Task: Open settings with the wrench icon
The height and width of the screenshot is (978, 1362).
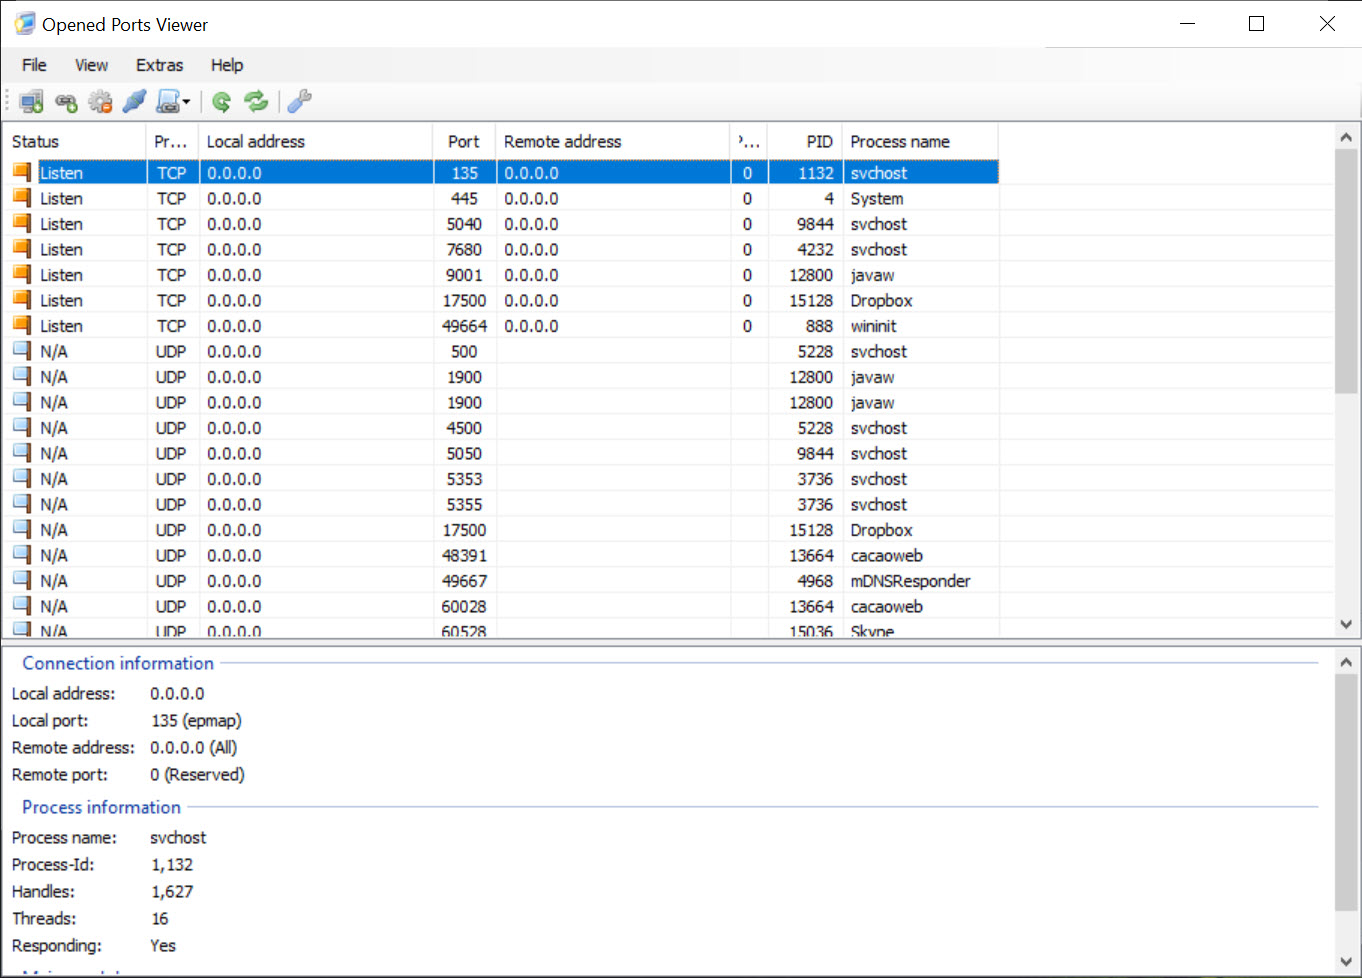Action: coord(299,101)
